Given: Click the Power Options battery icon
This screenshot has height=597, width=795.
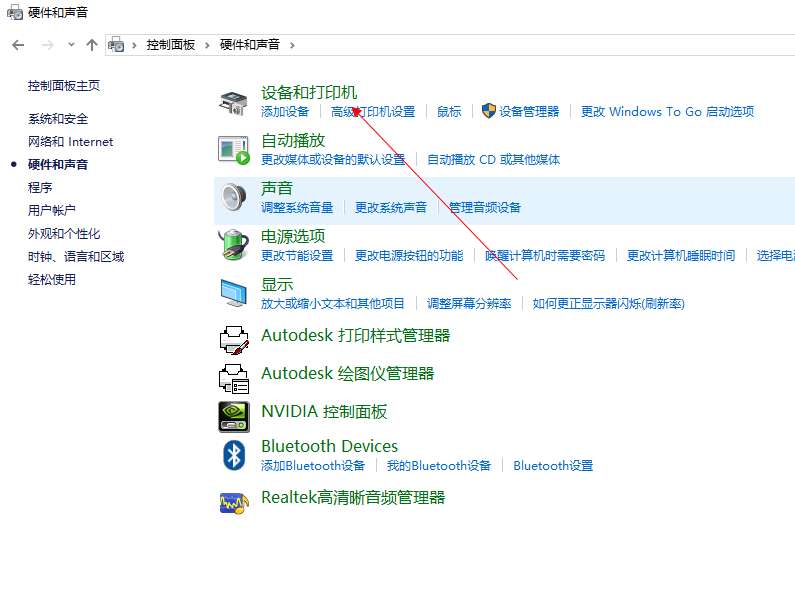Looking at the screenshot, I should [233, 244].
